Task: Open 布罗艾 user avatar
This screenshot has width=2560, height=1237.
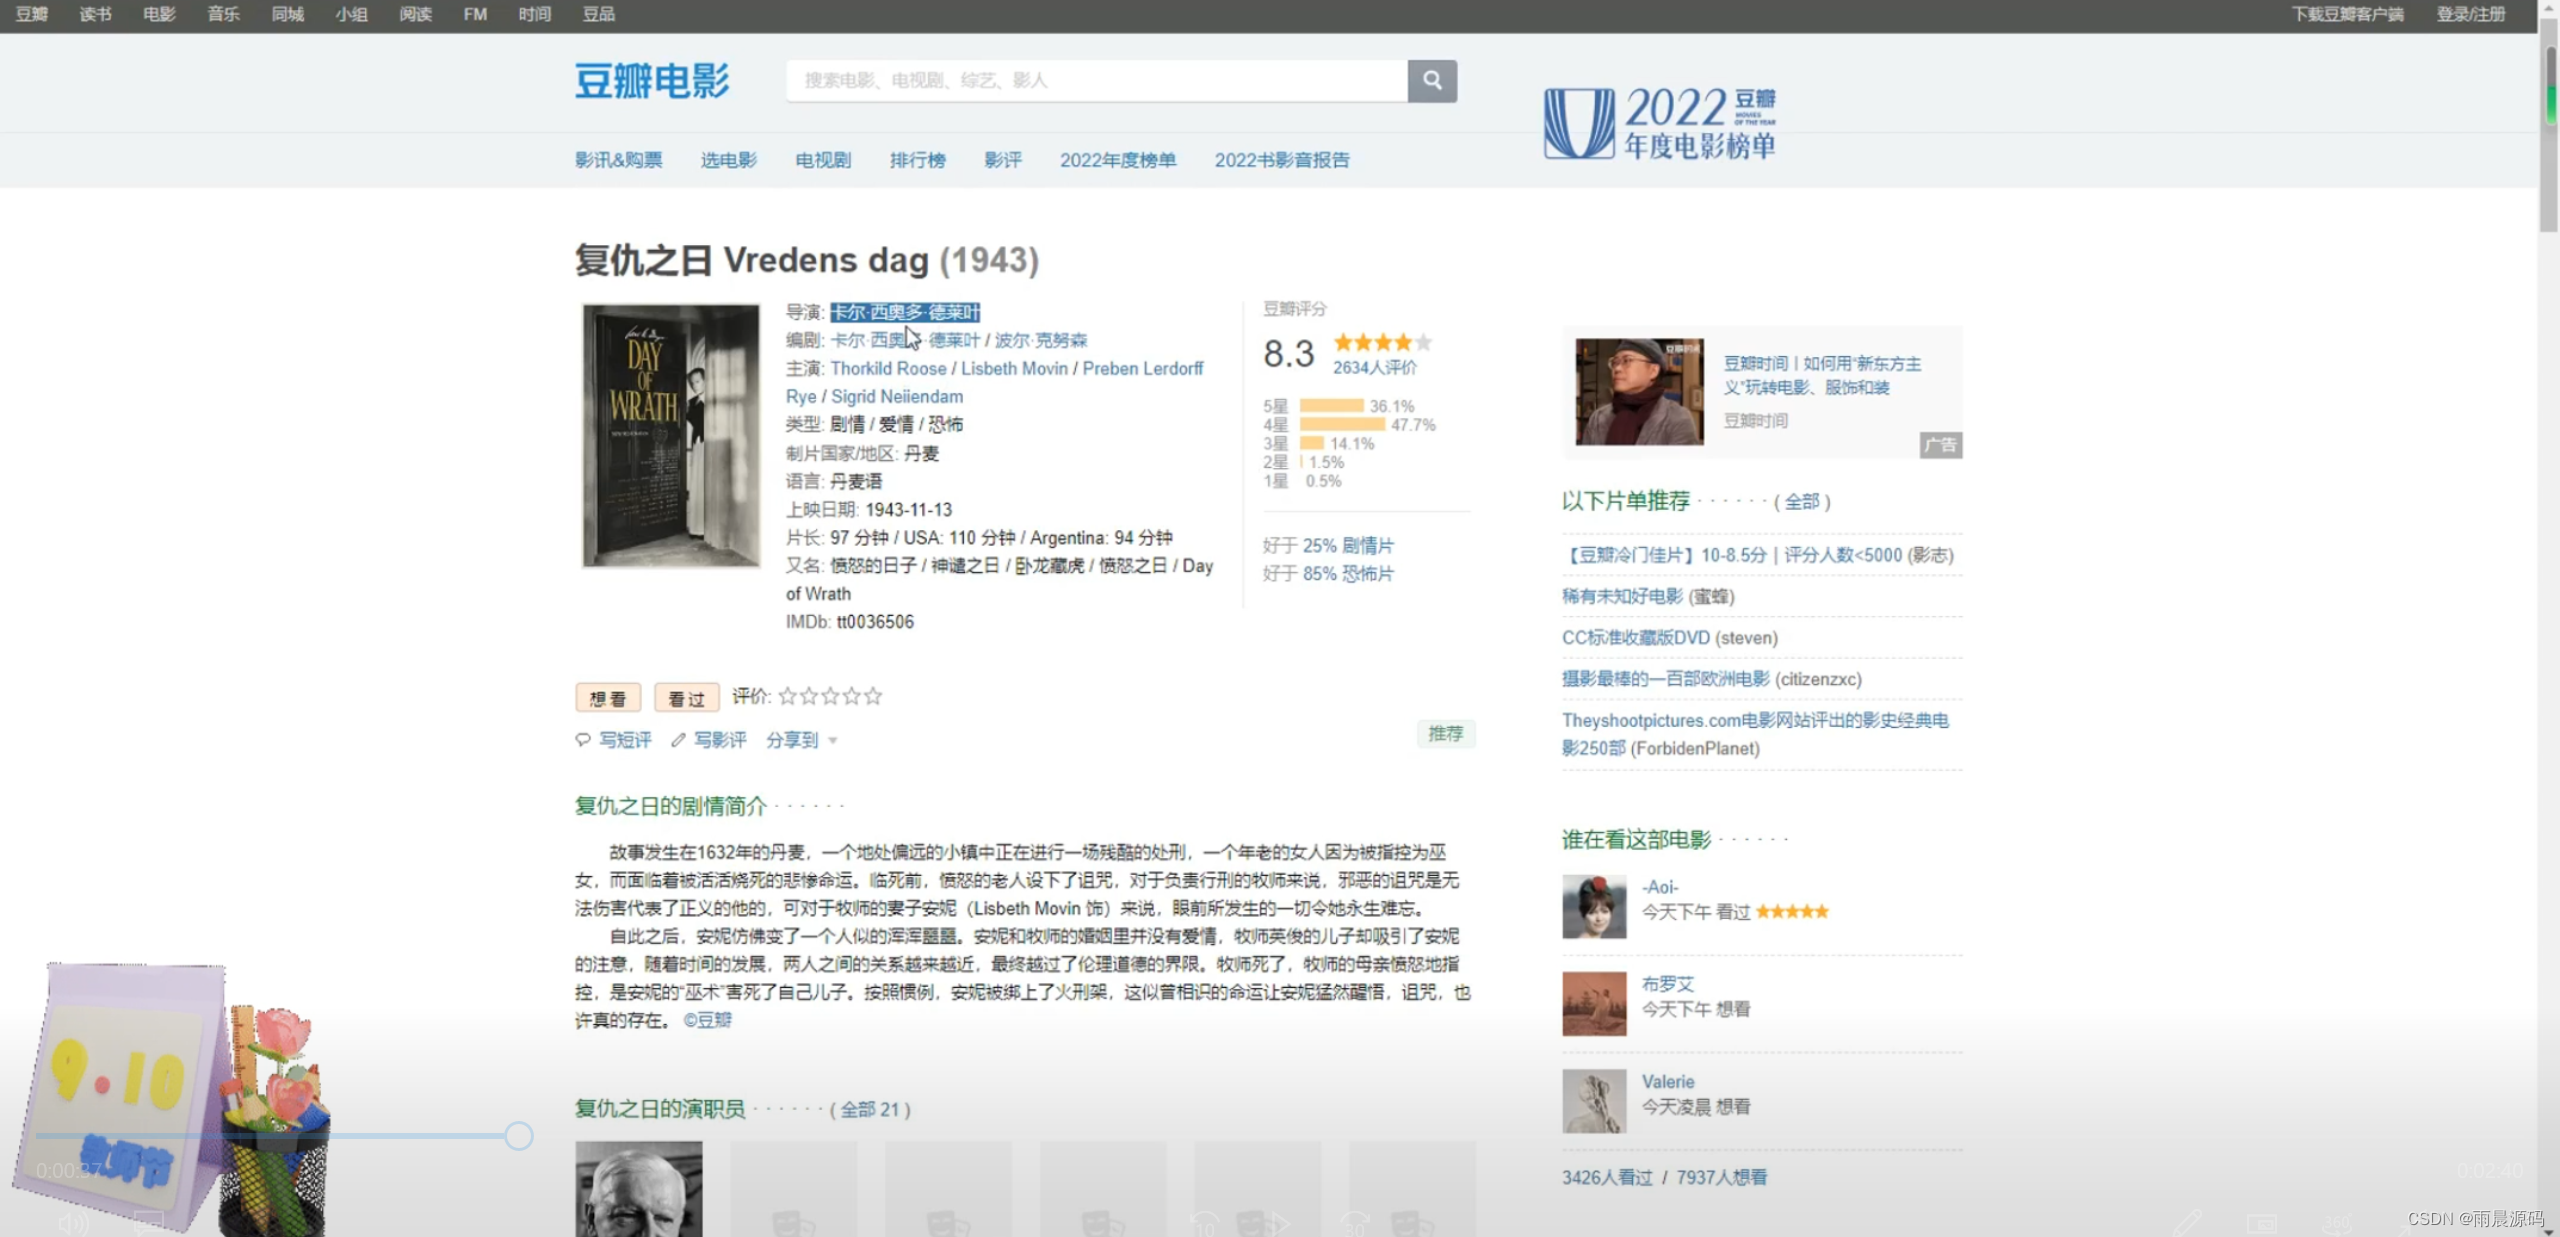Action: 1594,1004
